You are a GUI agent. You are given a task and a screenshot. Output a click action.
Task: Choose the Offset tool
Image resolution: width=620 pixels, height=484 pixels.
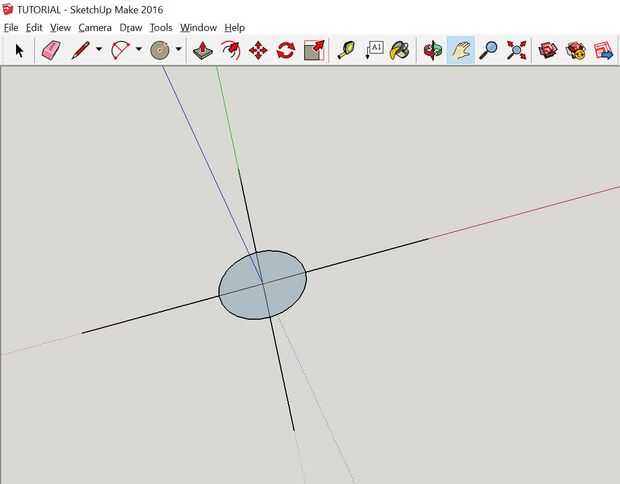tap(231, 51)
